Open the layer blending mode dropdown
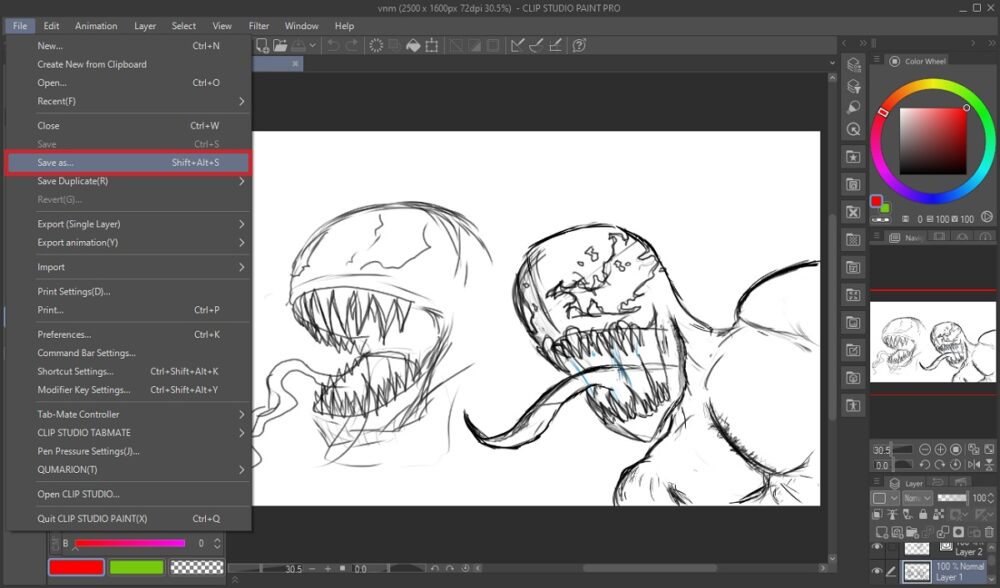This screenshot has height=588, width=1000. [x=917, y=498]
